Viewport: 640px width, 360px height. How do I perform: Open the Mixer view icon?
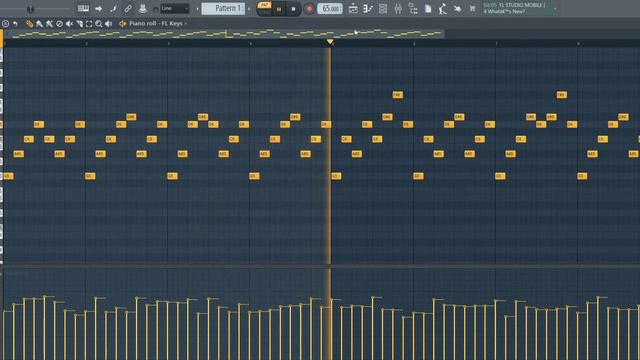(x=398, y=9)
